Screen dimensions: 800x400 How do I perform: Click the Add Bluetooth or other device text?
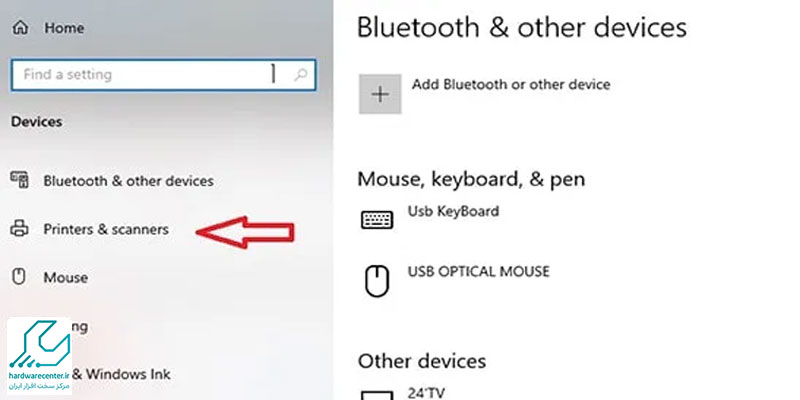(x=510, y=85)
